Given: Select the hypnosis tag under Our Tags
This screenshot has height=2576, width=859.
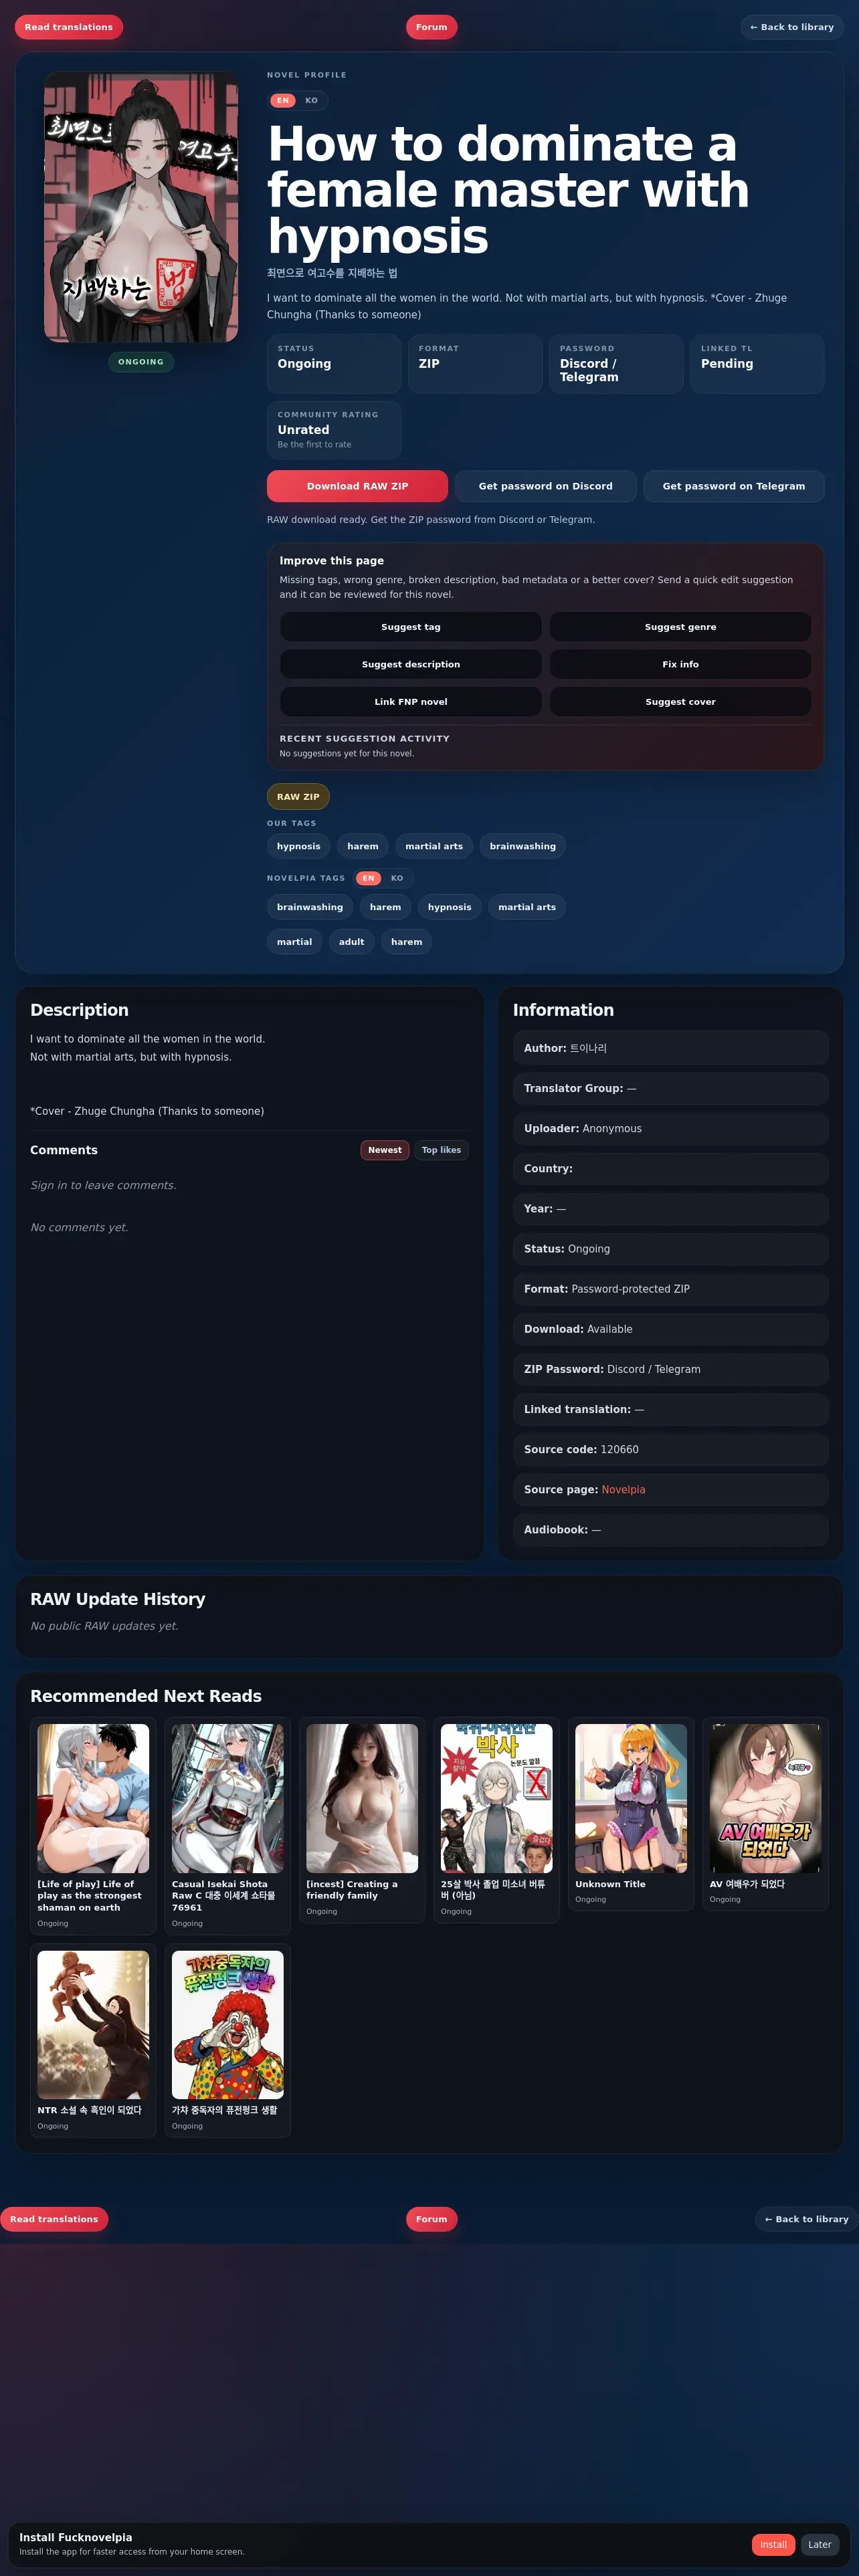Looking at the screenshot, I should tap(299, 846).
